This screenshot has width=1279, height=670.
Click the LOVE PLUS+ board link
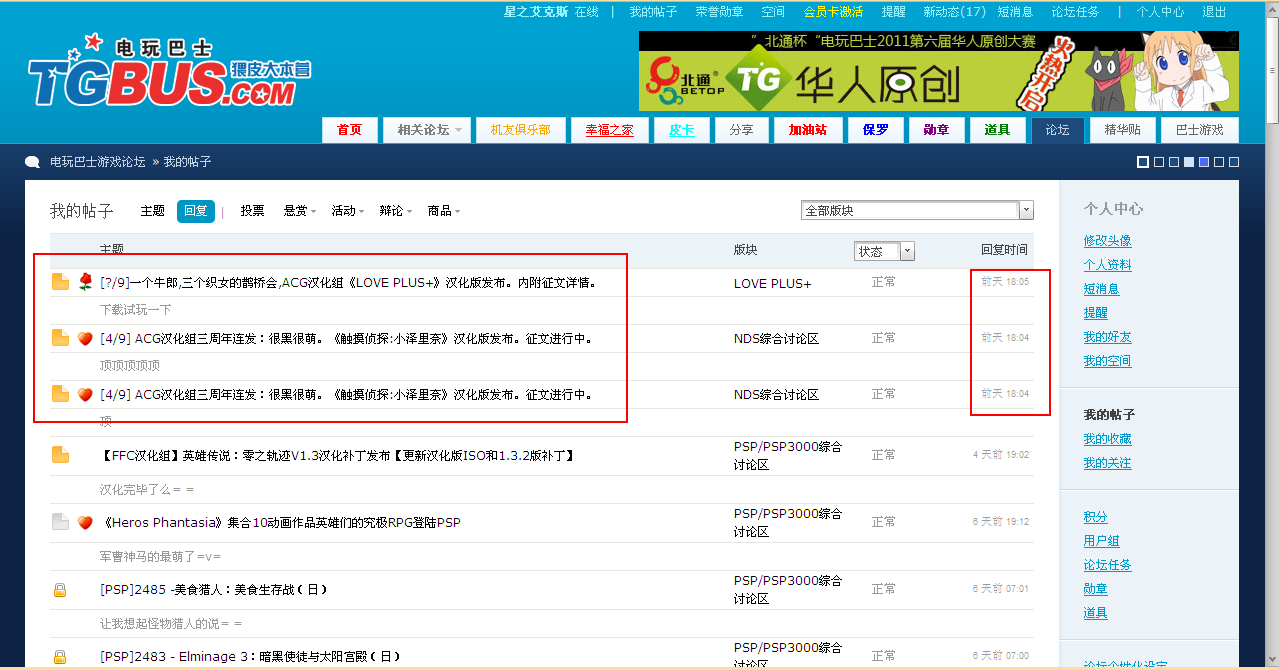click(x=773, y=284)
